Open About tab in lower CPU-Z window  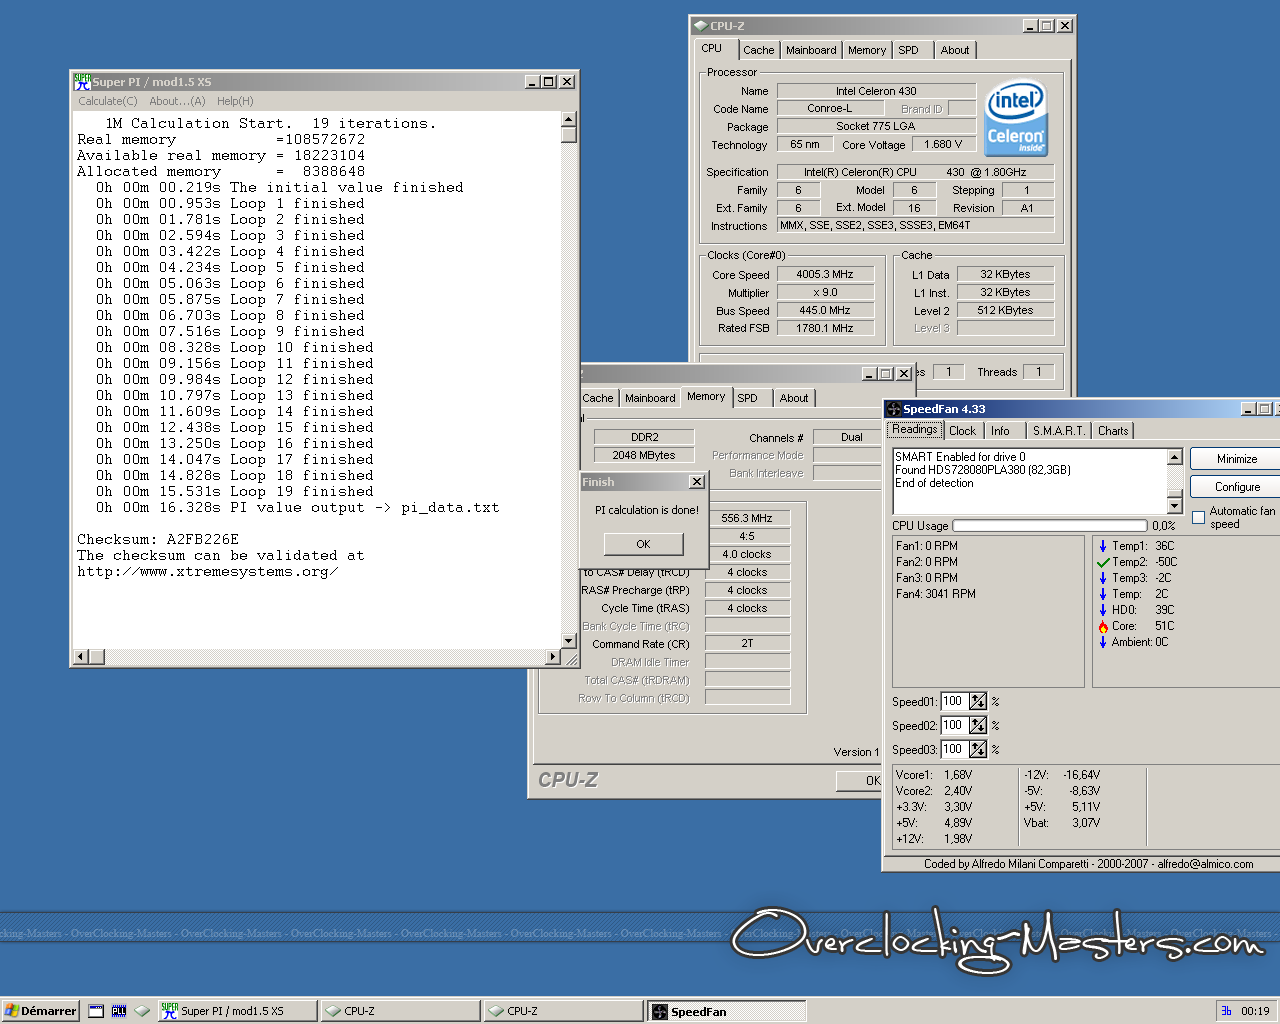pyautogui.click(x=794, y=398)
